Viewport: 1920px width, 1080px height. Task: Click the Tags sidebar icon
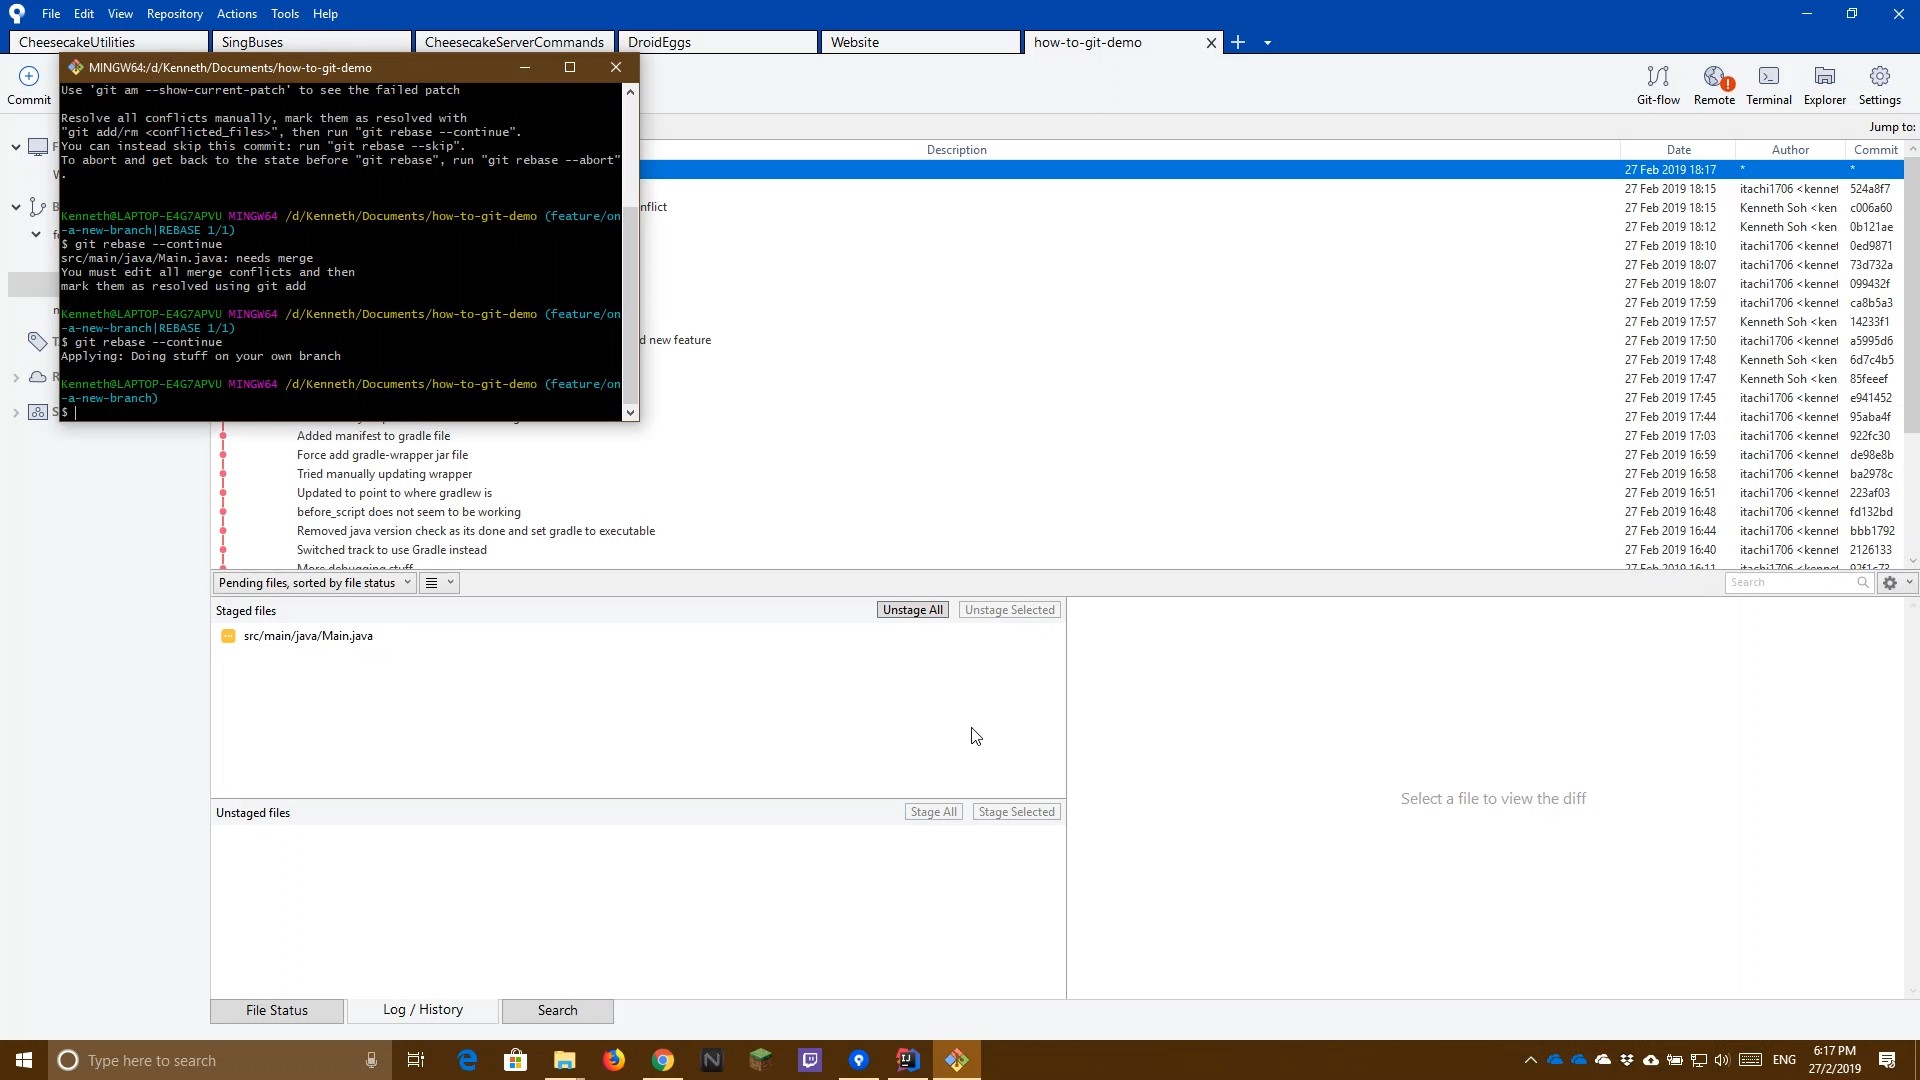[38, 342]
